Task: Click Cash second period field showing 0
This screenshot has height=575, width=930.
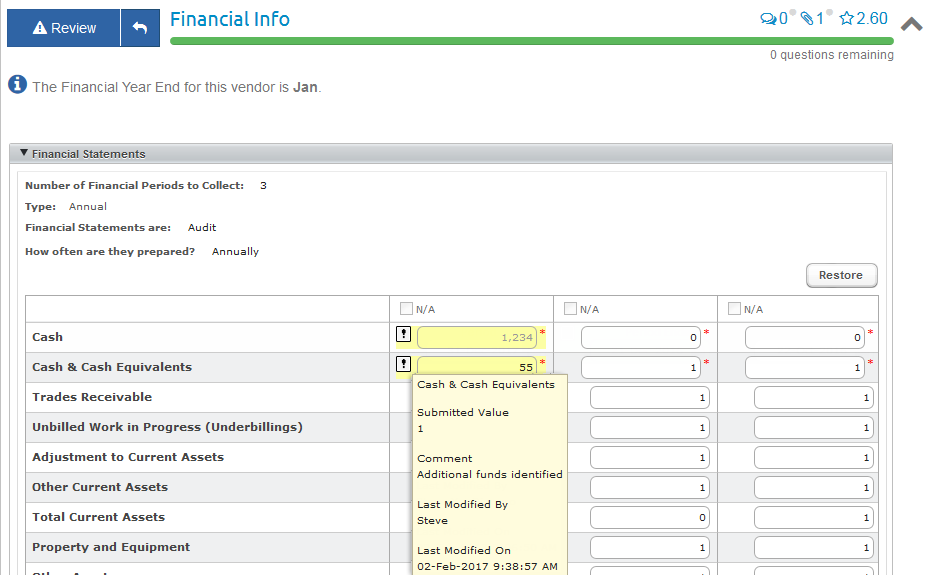Action: [641, 337]
